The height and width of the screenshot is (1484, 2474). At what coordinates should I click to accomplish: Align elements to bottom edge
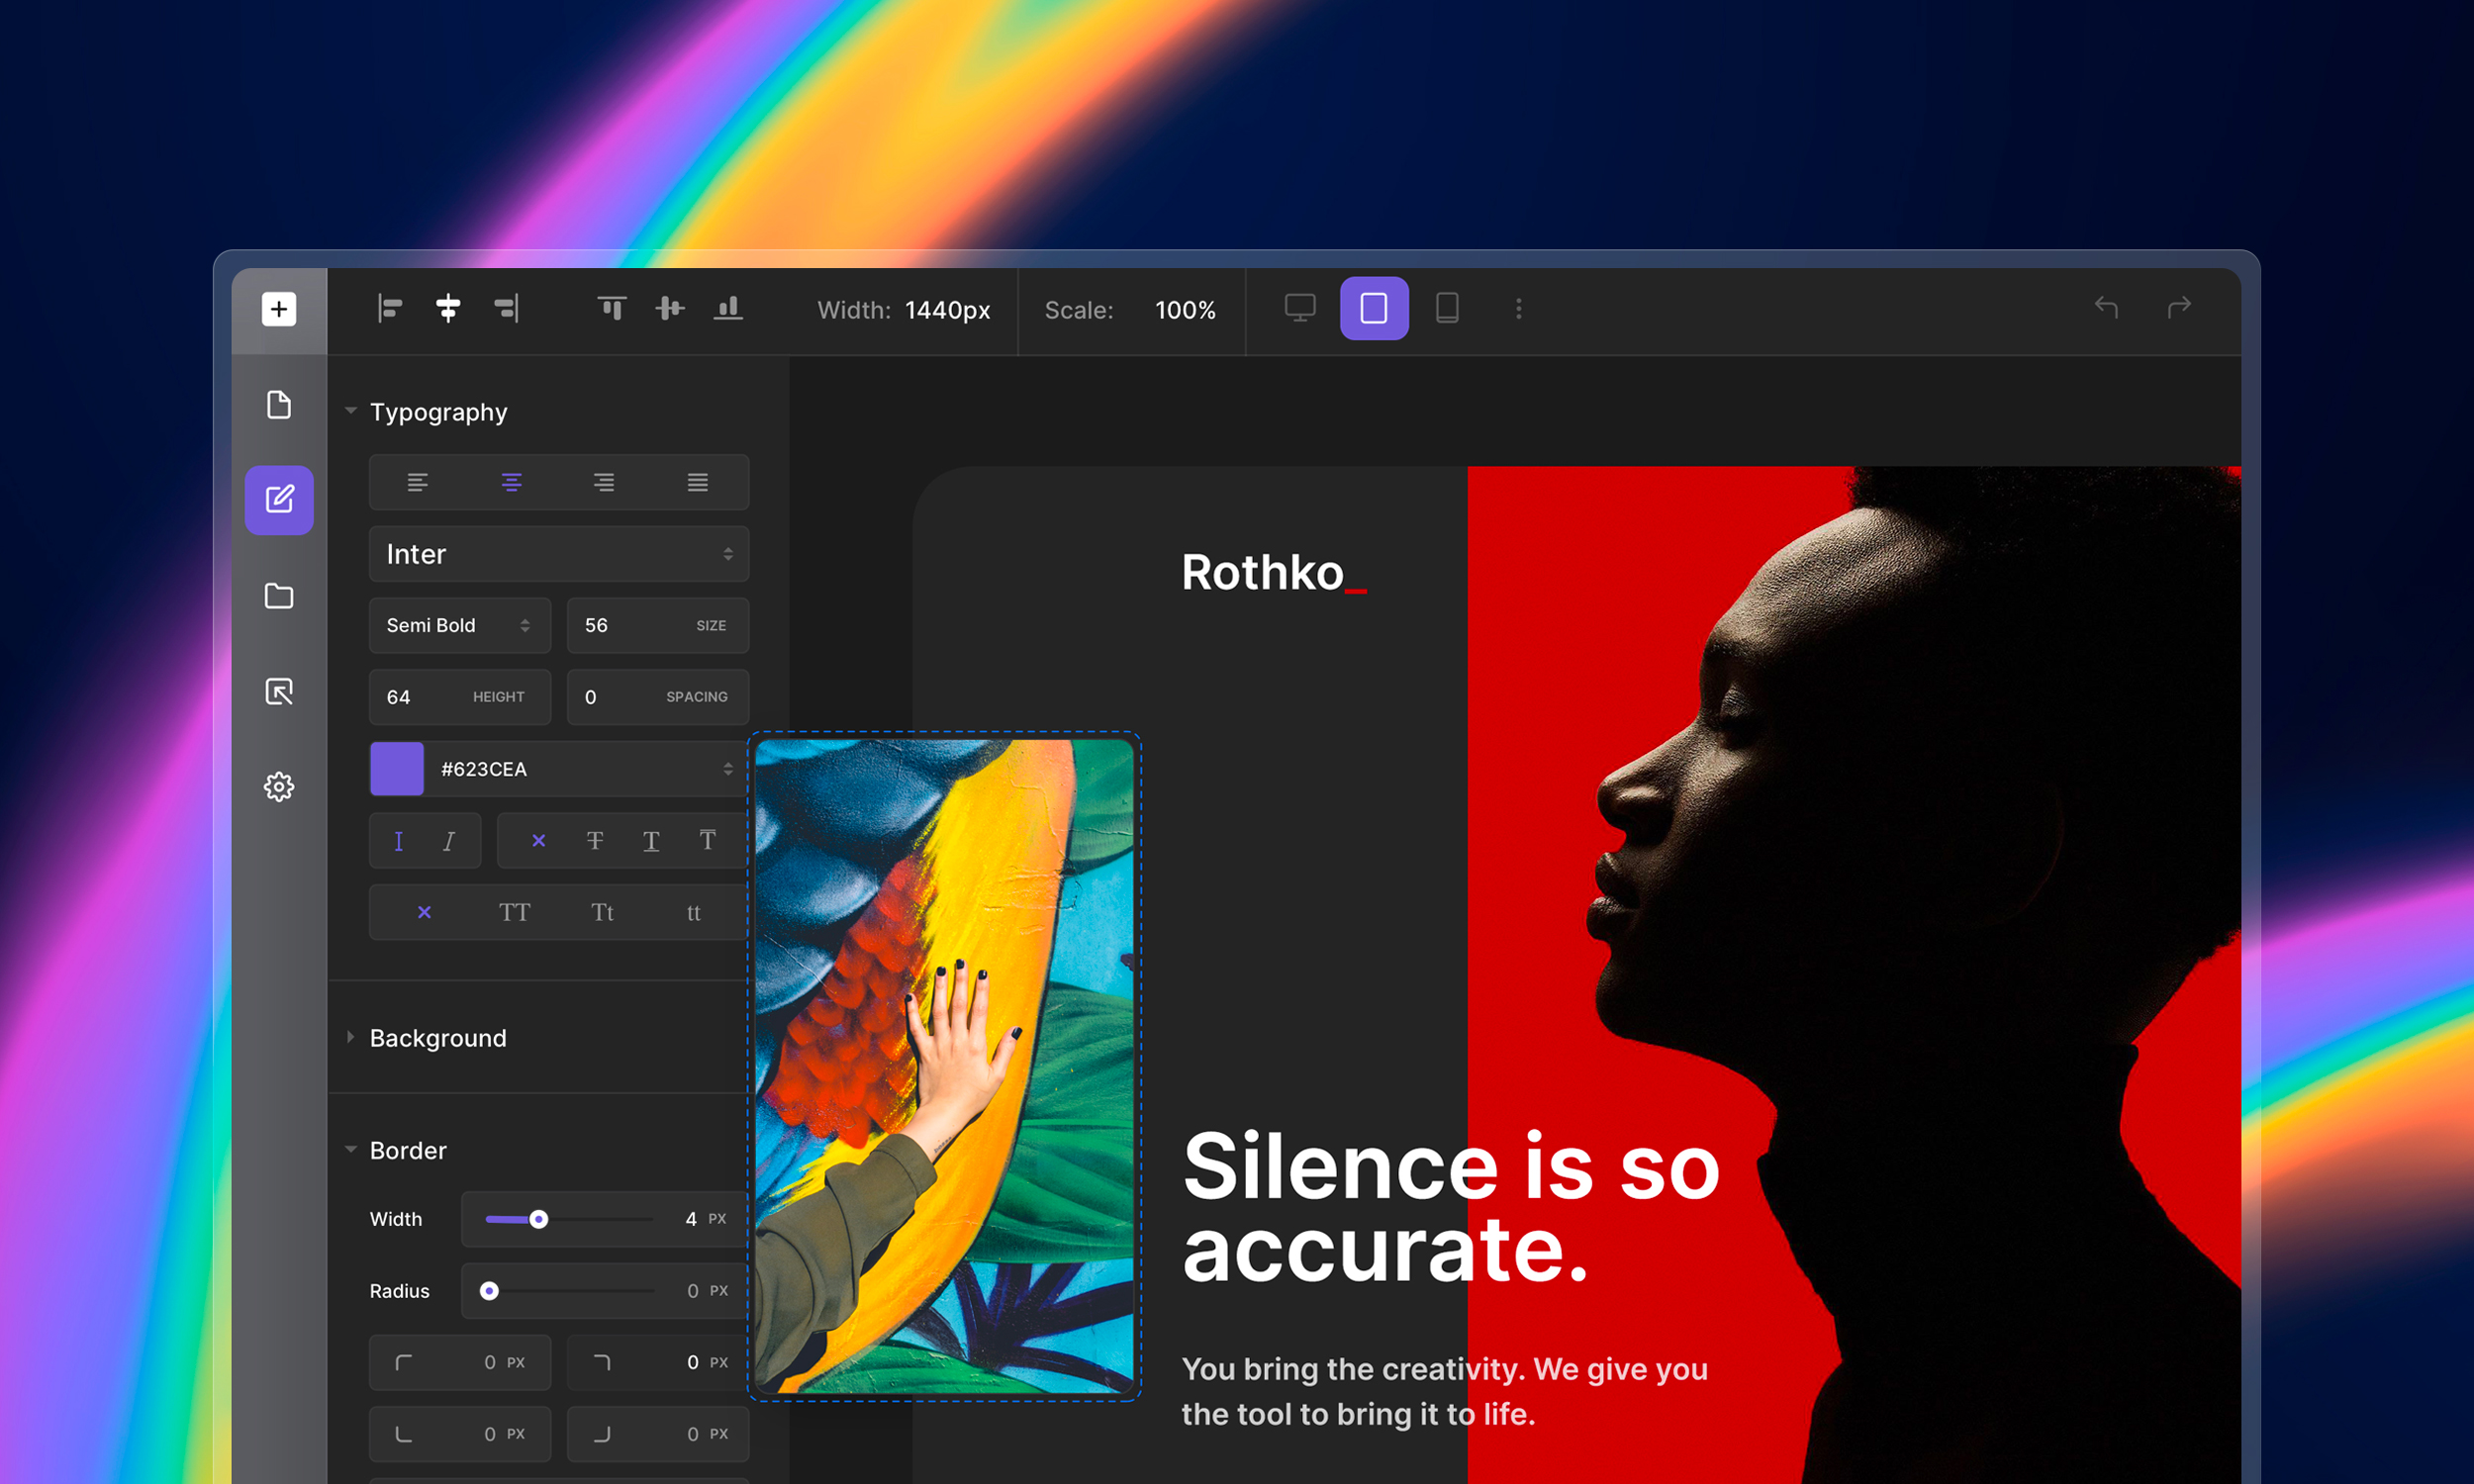(x=728, y=309)
